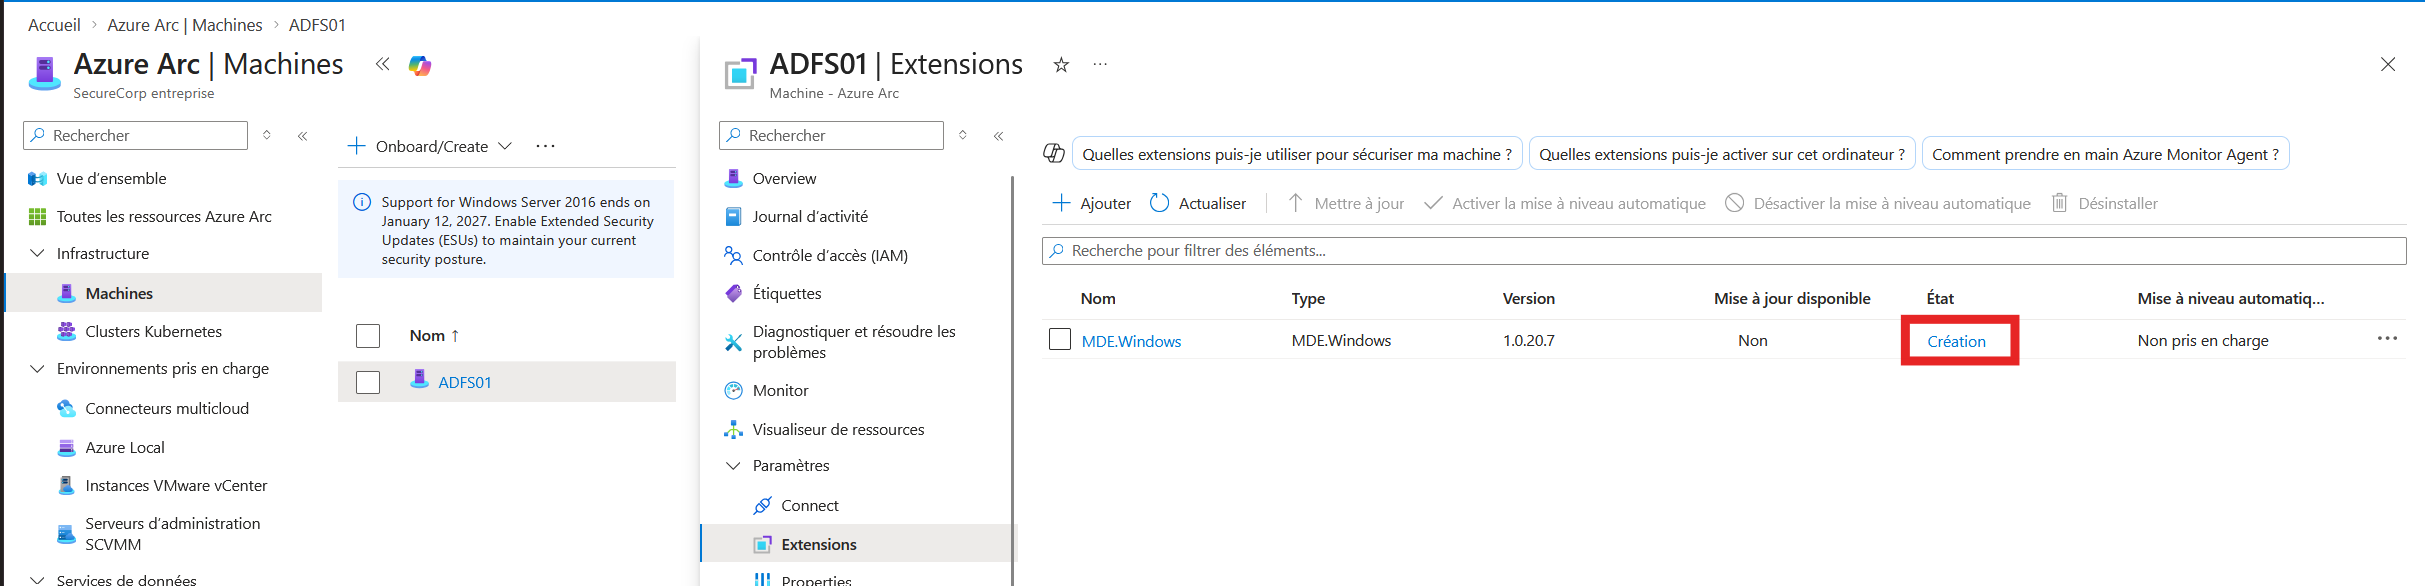Viewport: 2425px width, 586px height.
Task: Tick the MDE.Windows extension checkbox
Action: [1060, 339]
